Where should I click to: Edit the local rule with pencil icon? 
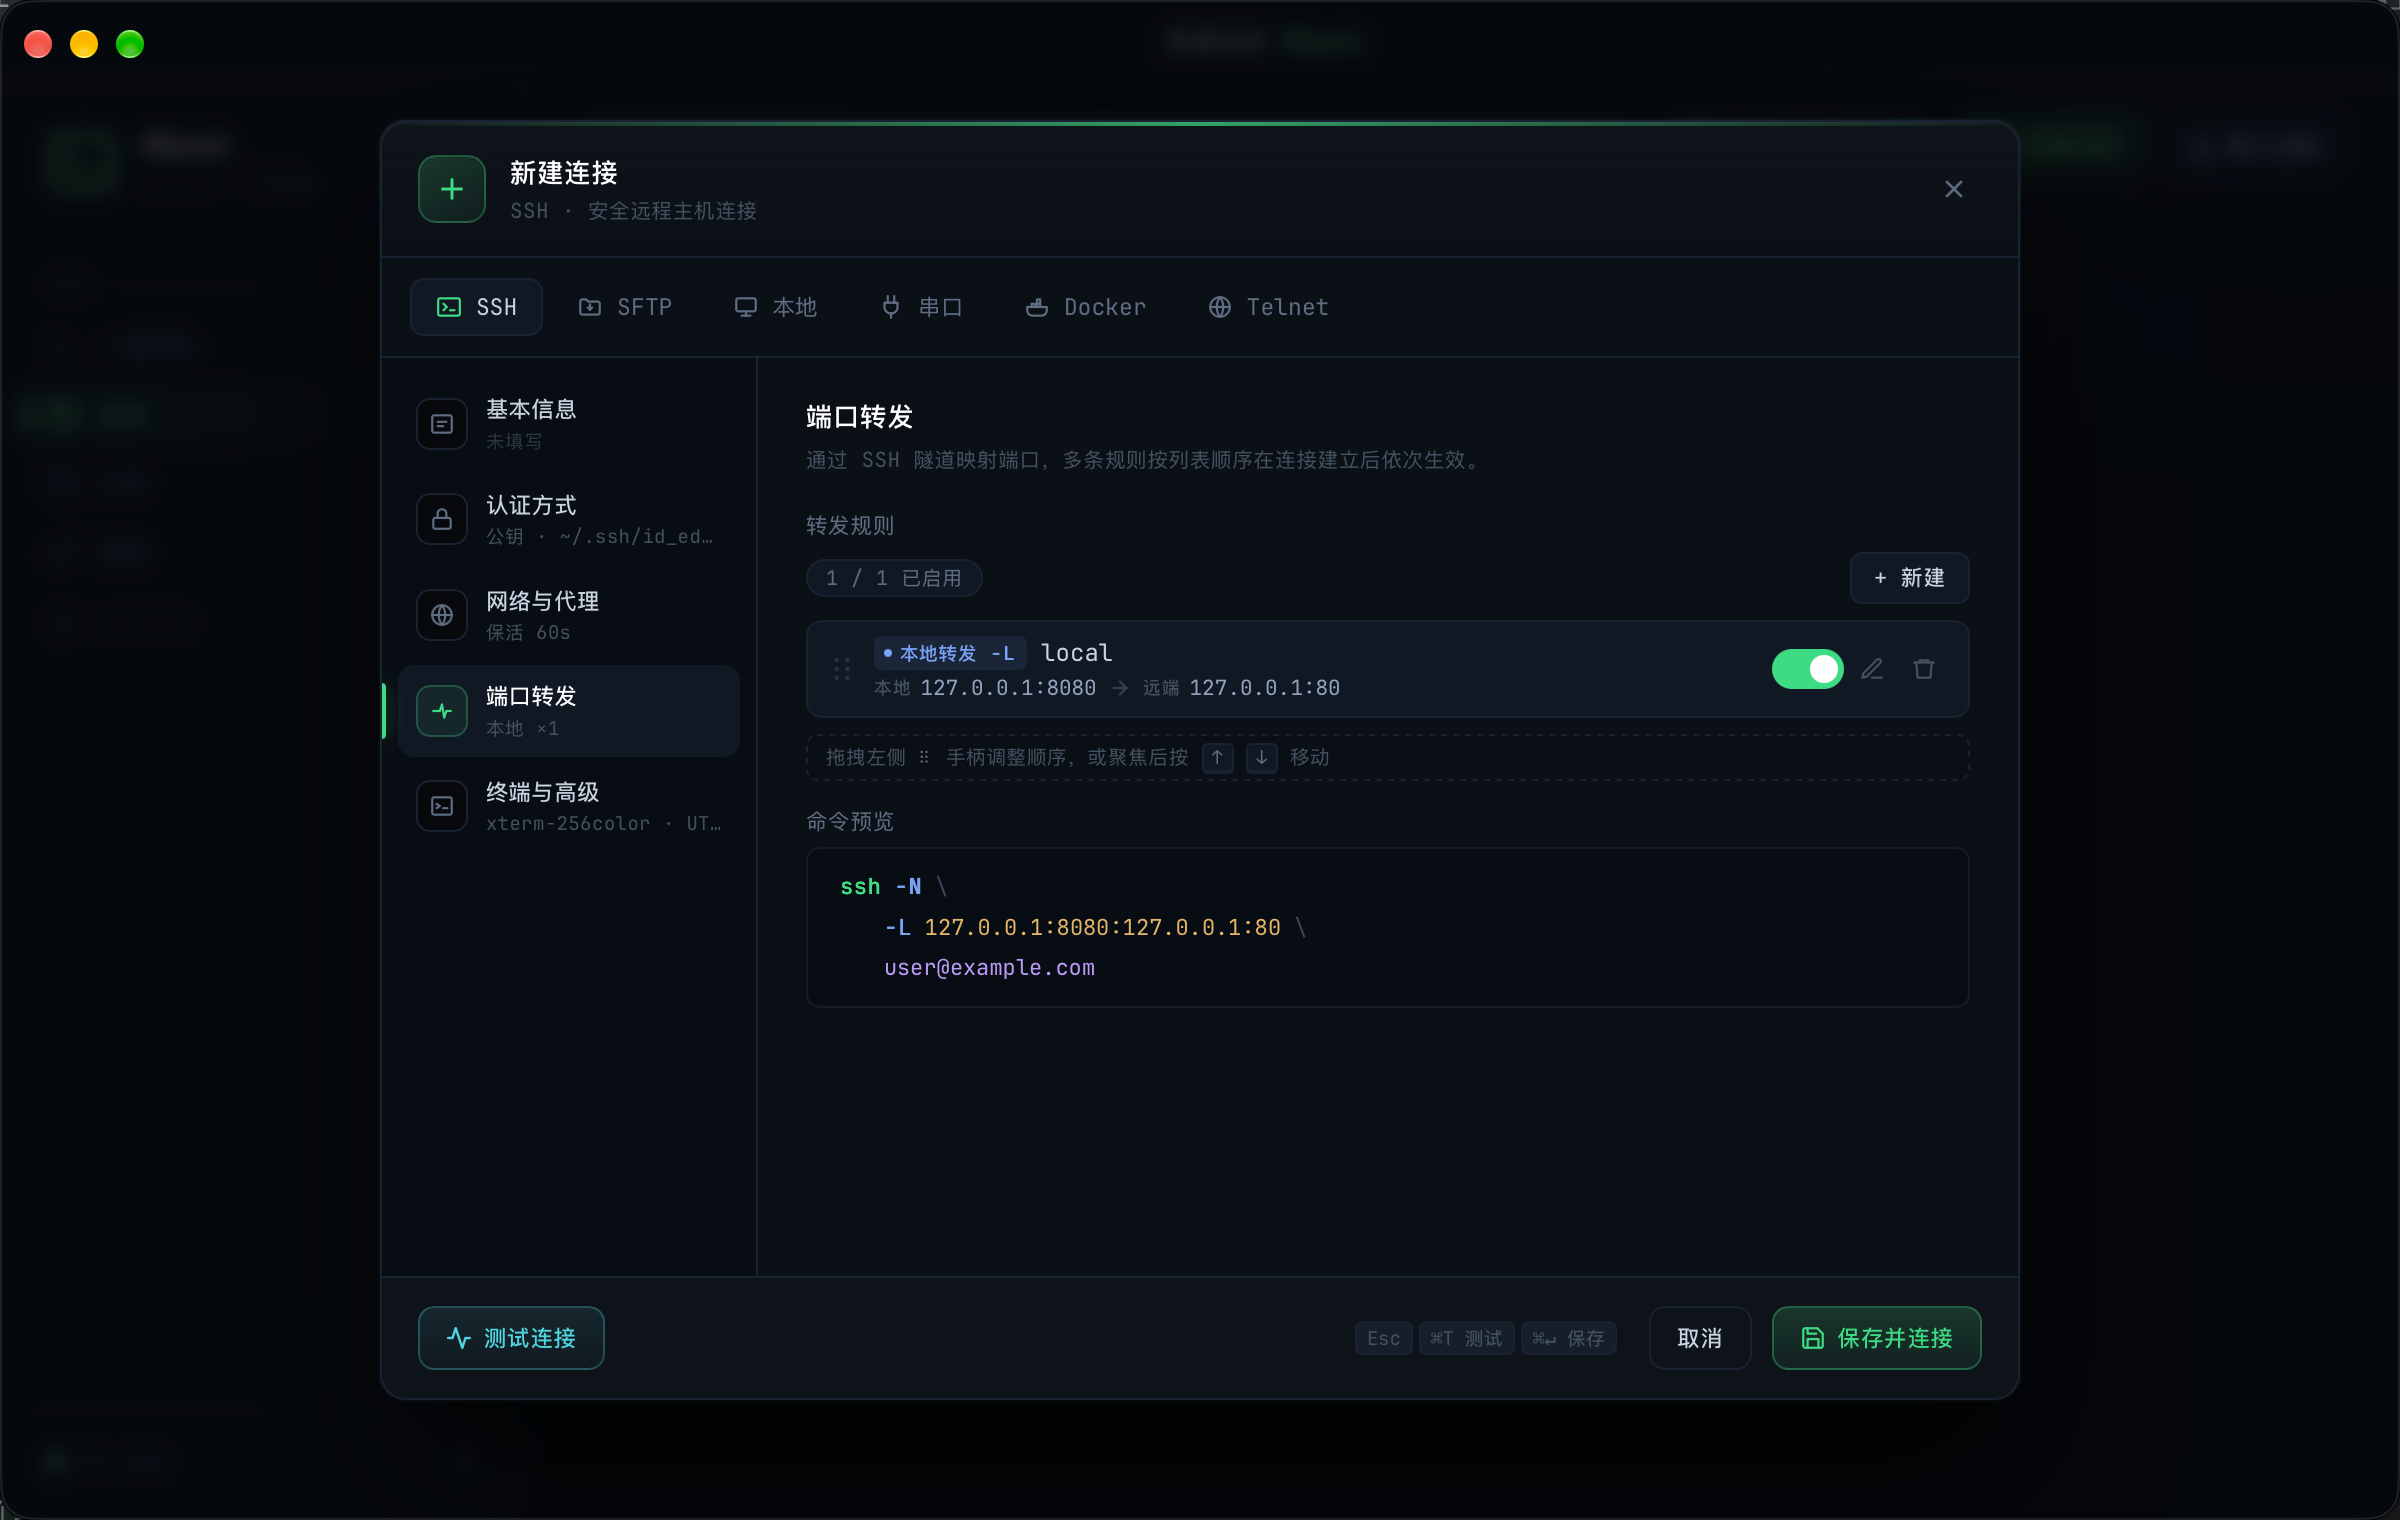1872,669
